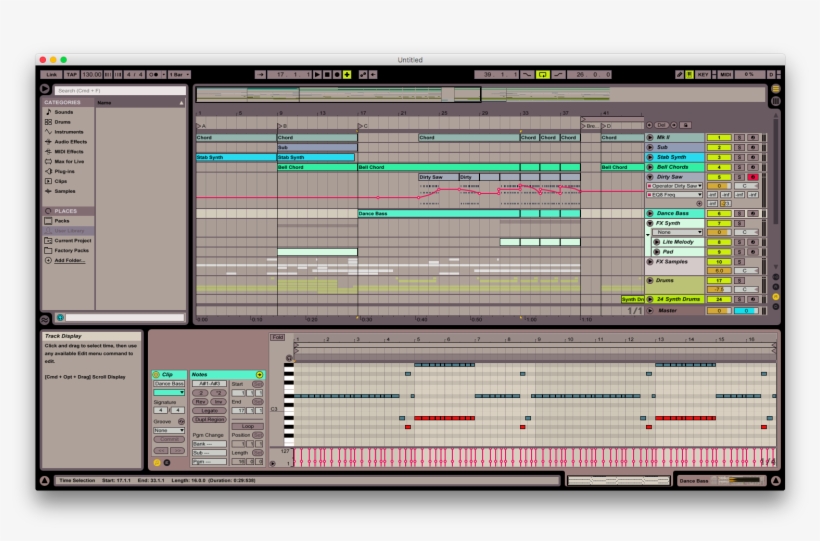Toggle Draw Mode pencil icon
The width and height of the screenshot is (820, 541).
click(x=679, y=75)
